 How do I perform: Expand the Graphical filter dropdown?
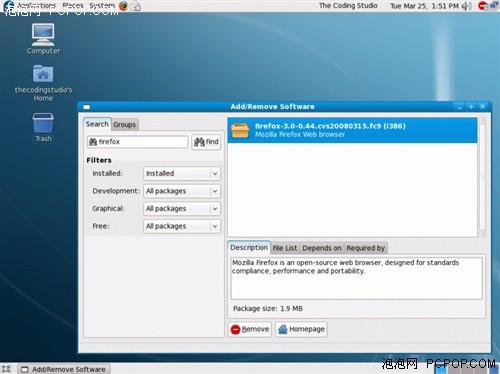[182, 209]
